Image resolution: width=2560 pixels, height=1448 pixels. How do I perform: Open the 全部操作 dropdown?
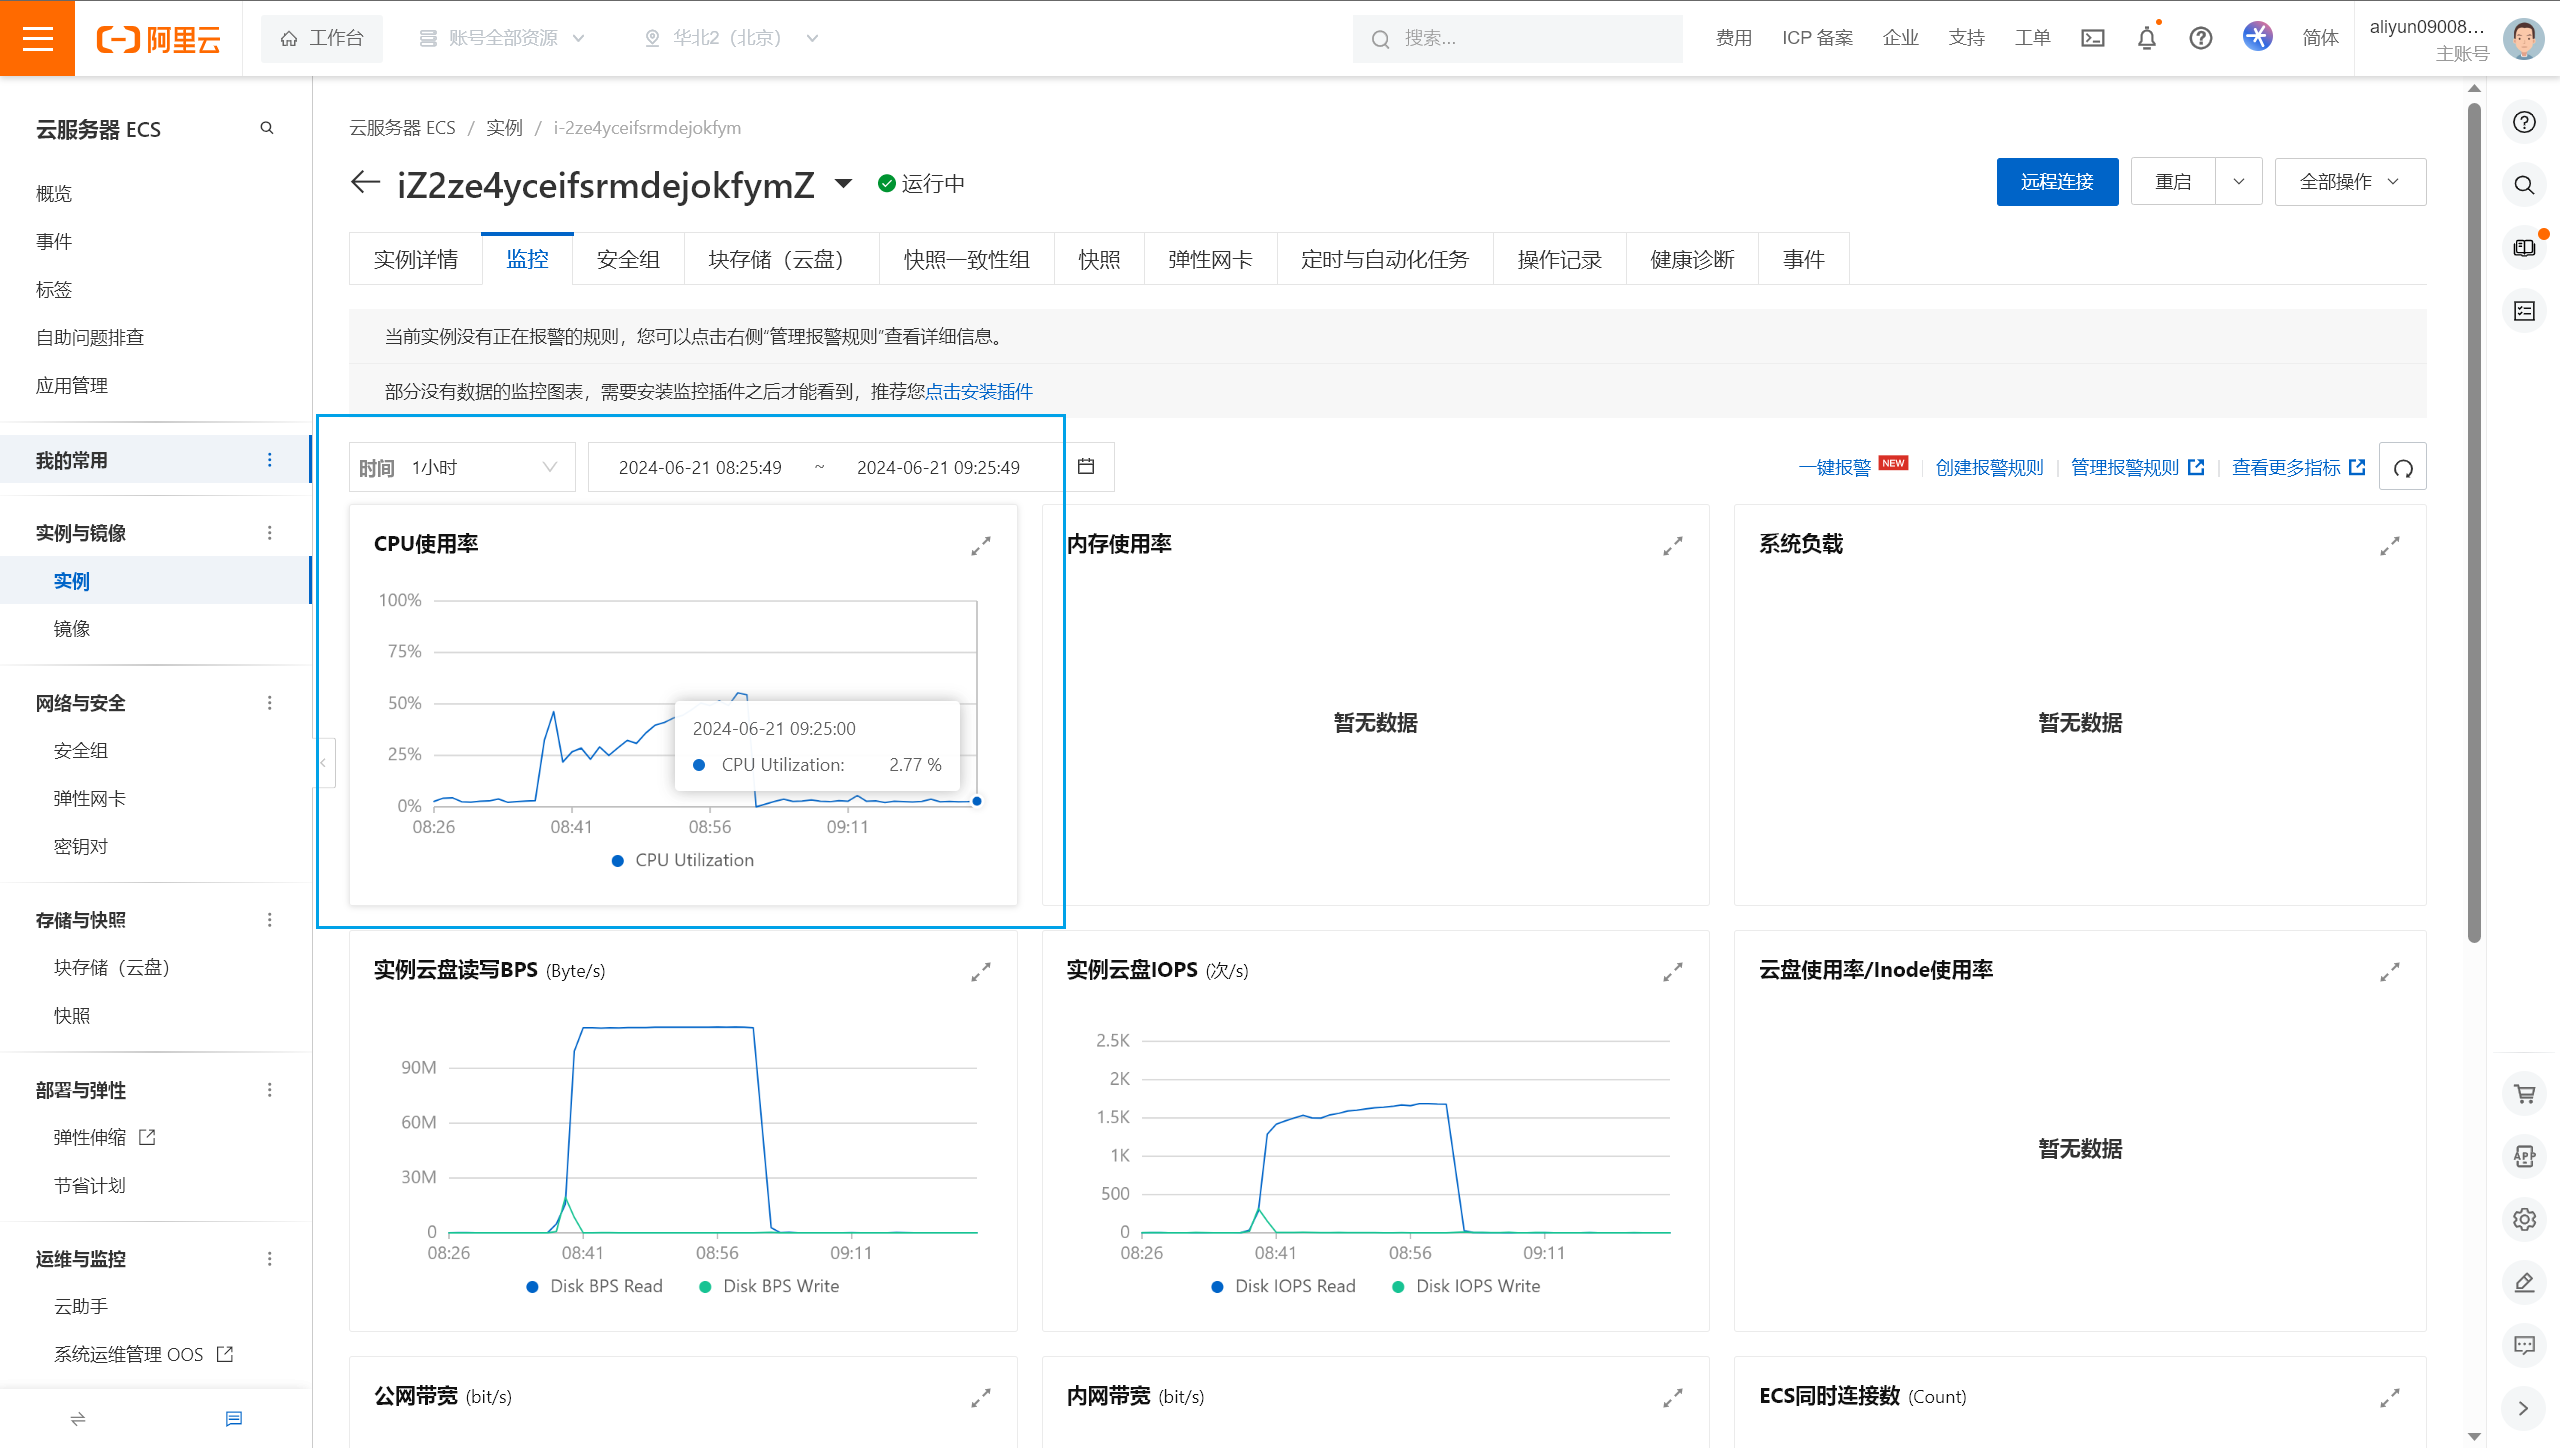pos(2350,182)
